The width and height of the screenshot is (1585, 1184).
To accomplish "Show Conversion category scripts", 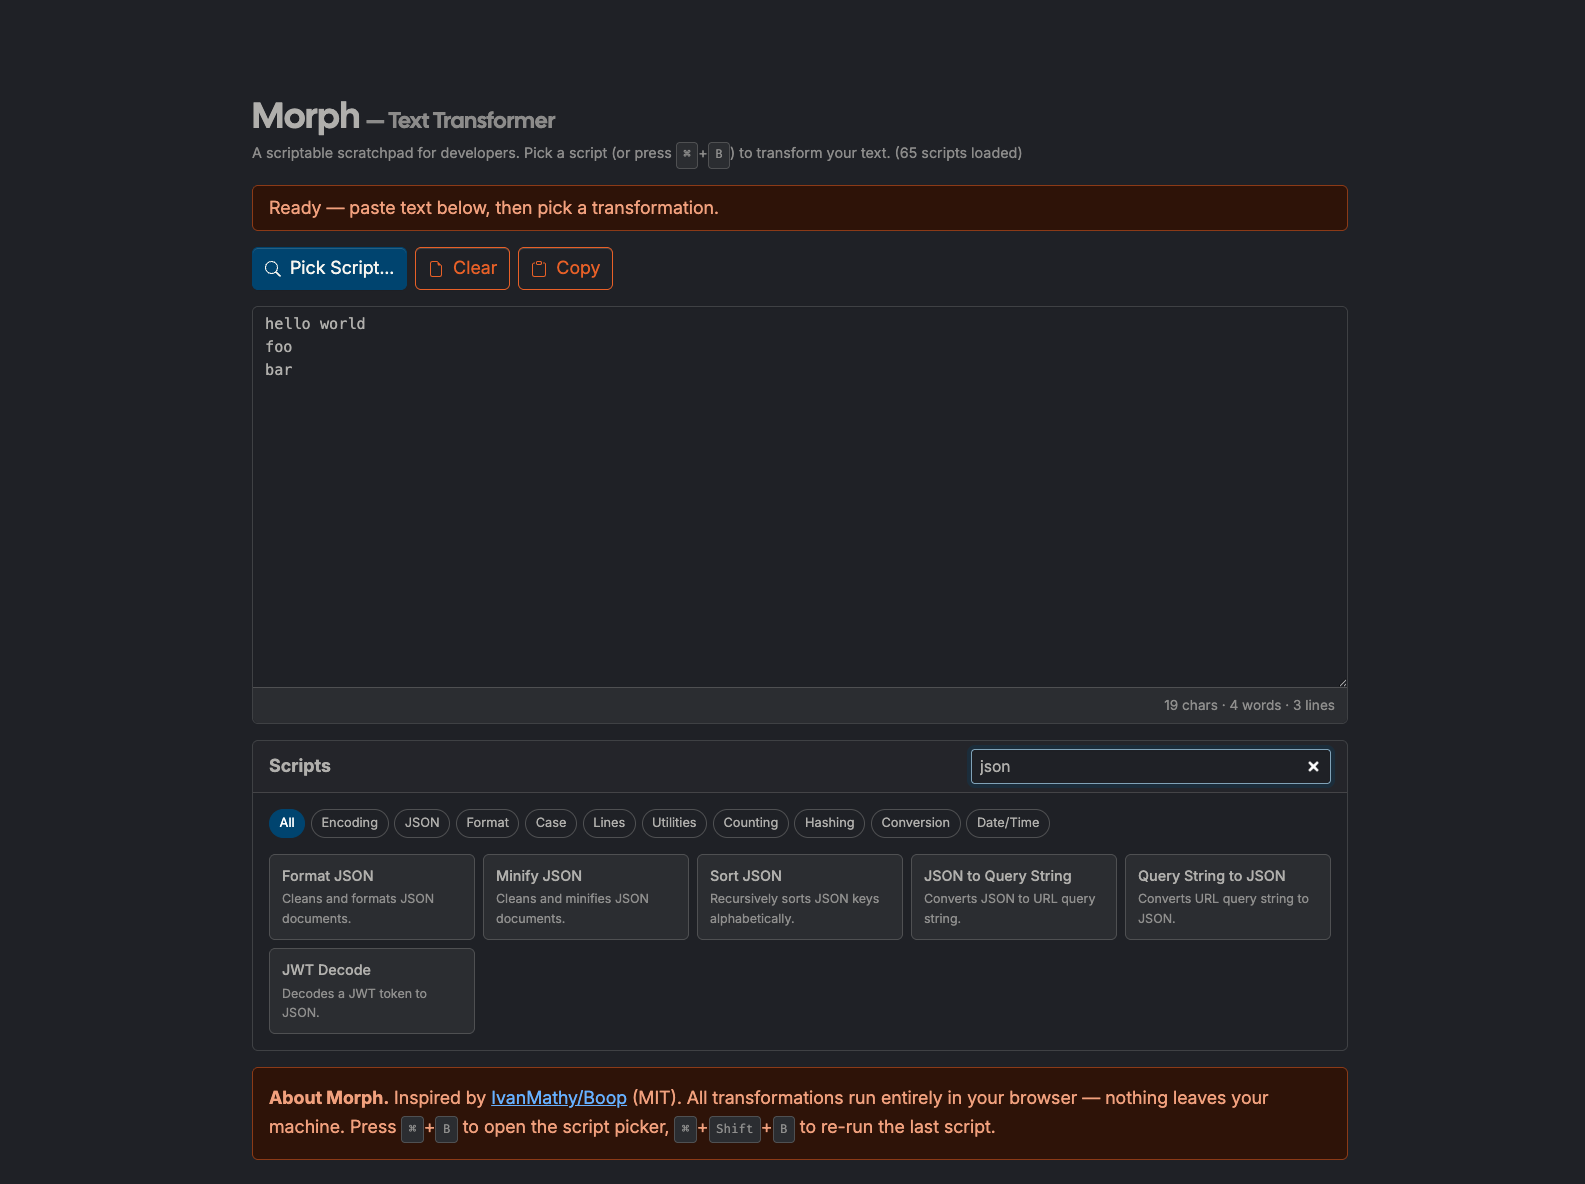I will click(916, 823).
